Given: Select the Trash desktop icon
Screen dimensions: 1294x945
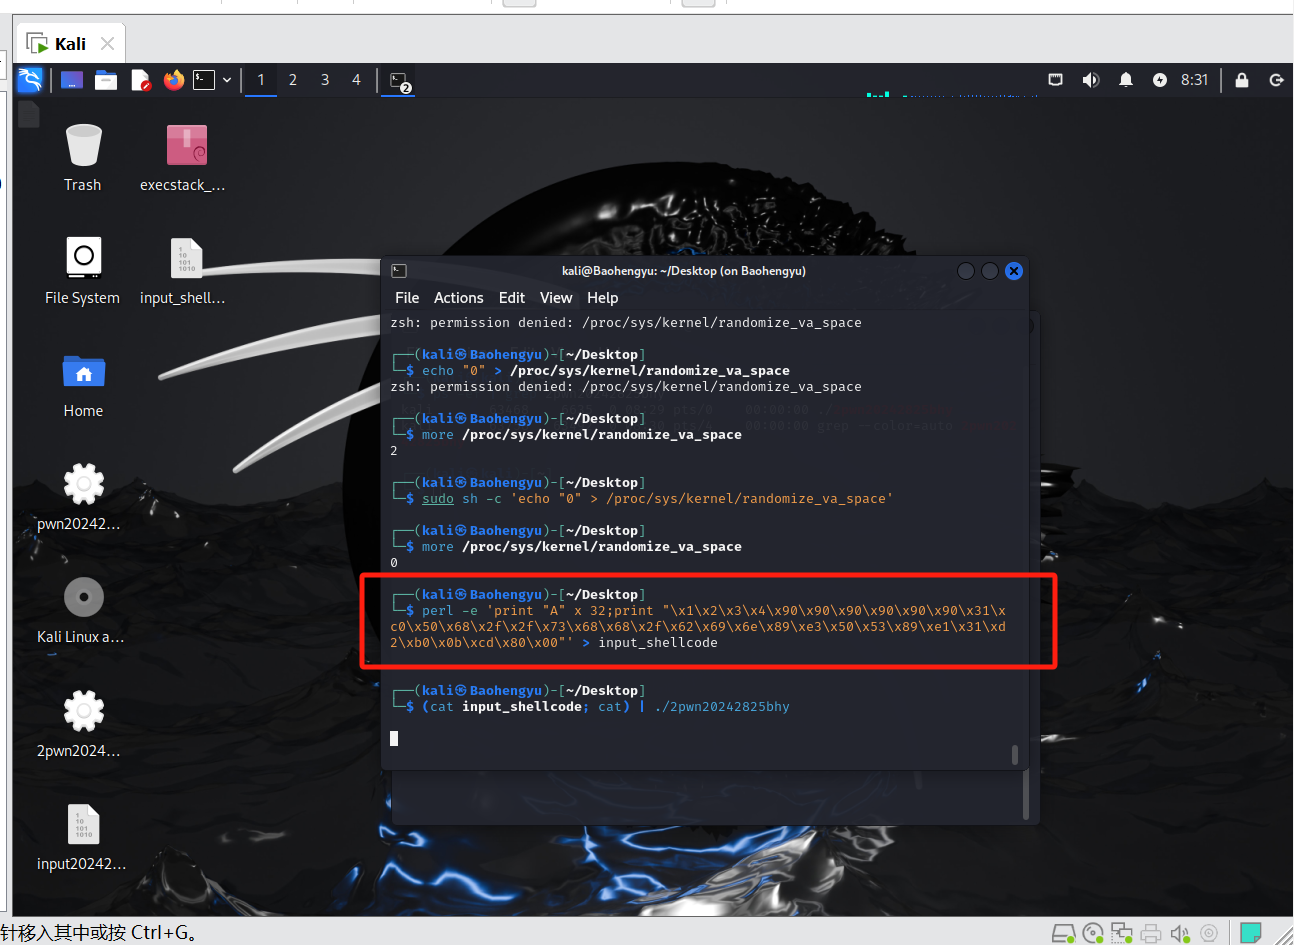Looking at the screenshot, I should pos(83,158).
